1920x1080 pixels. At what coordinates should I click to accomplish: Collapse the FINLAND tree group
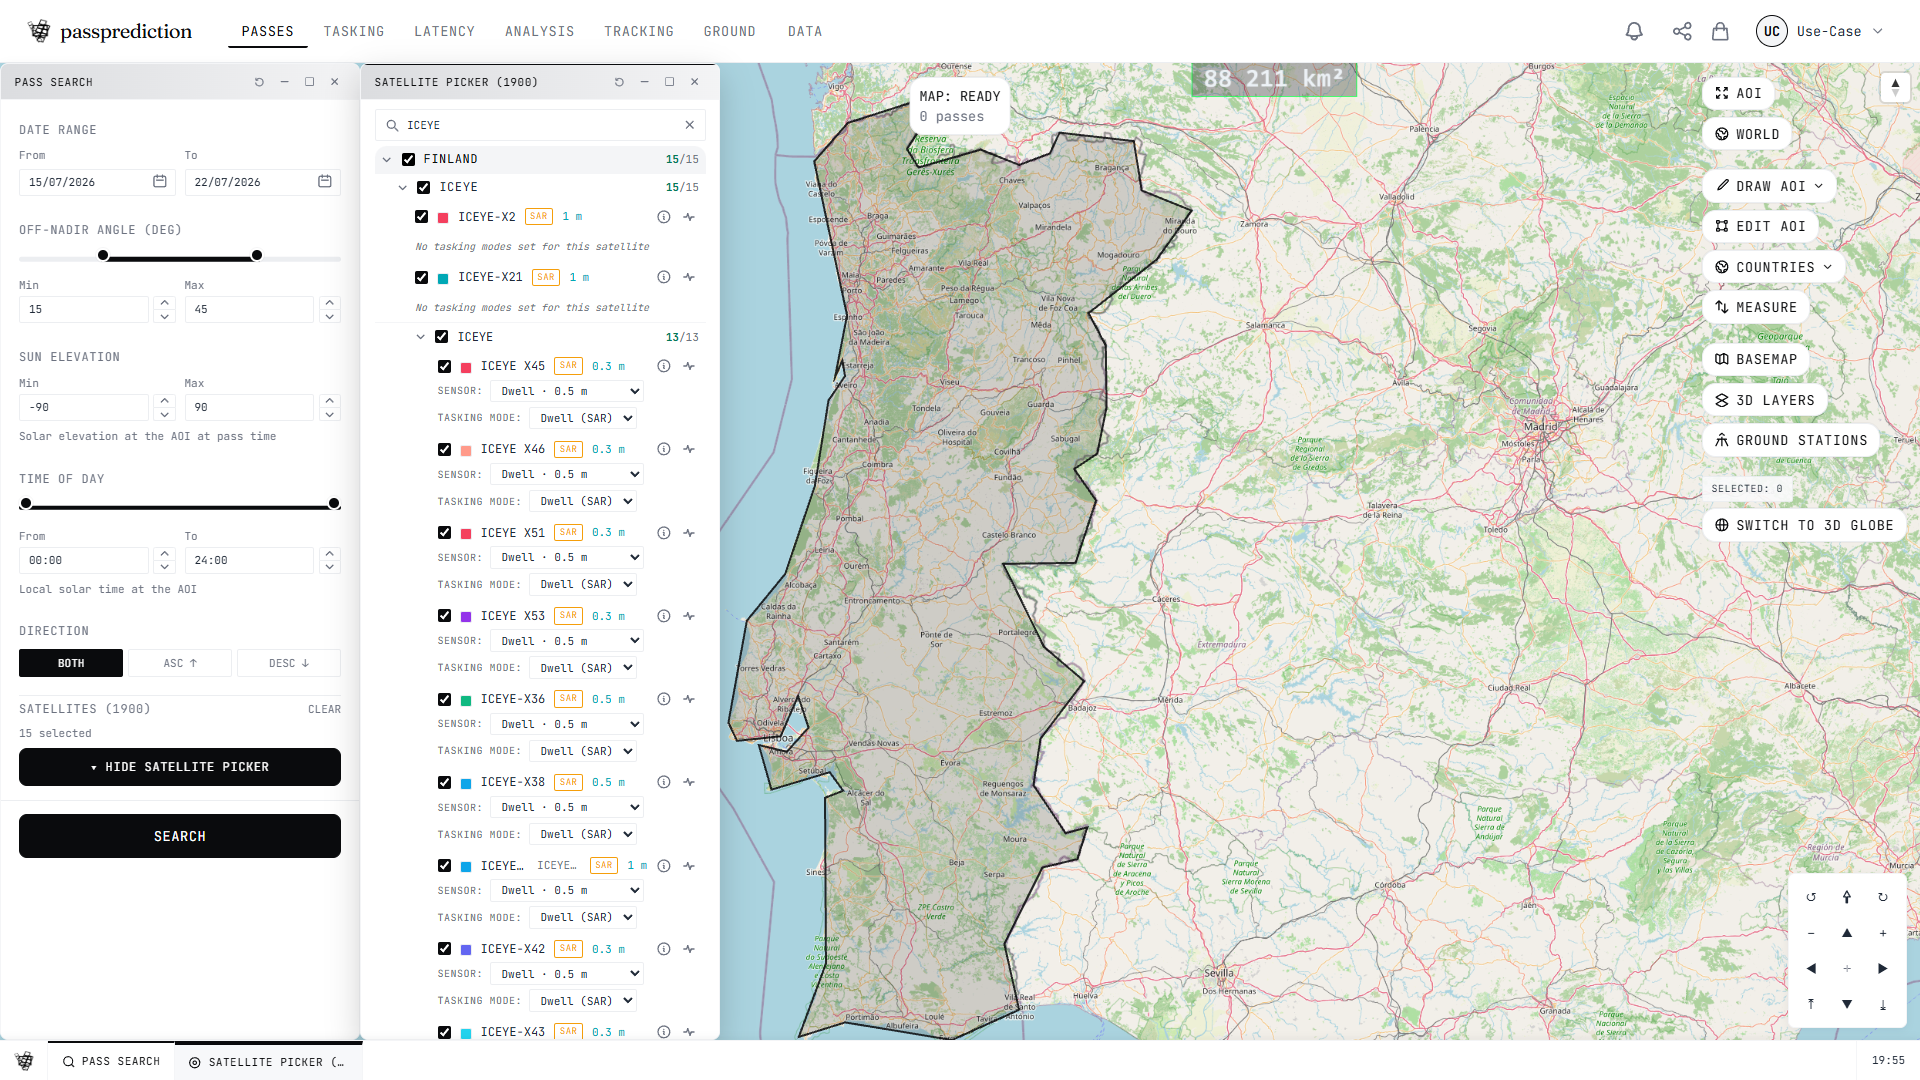tap(387, 159)
